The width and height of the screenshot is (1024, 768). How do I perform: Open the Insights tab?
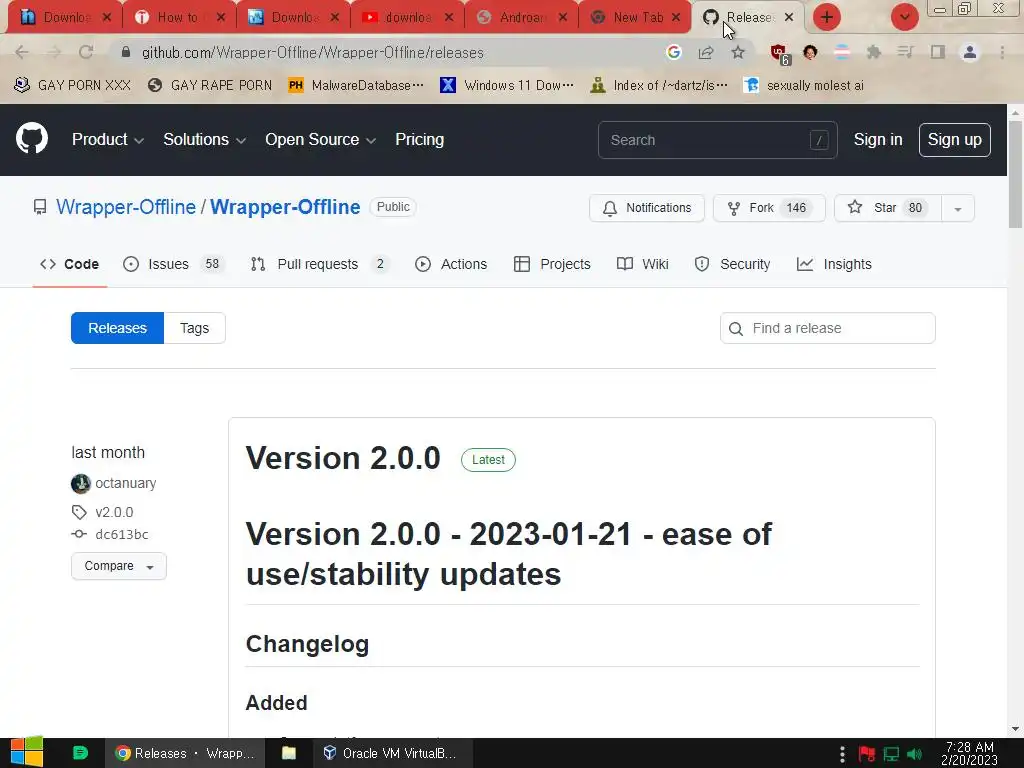(x=834, y=264)
